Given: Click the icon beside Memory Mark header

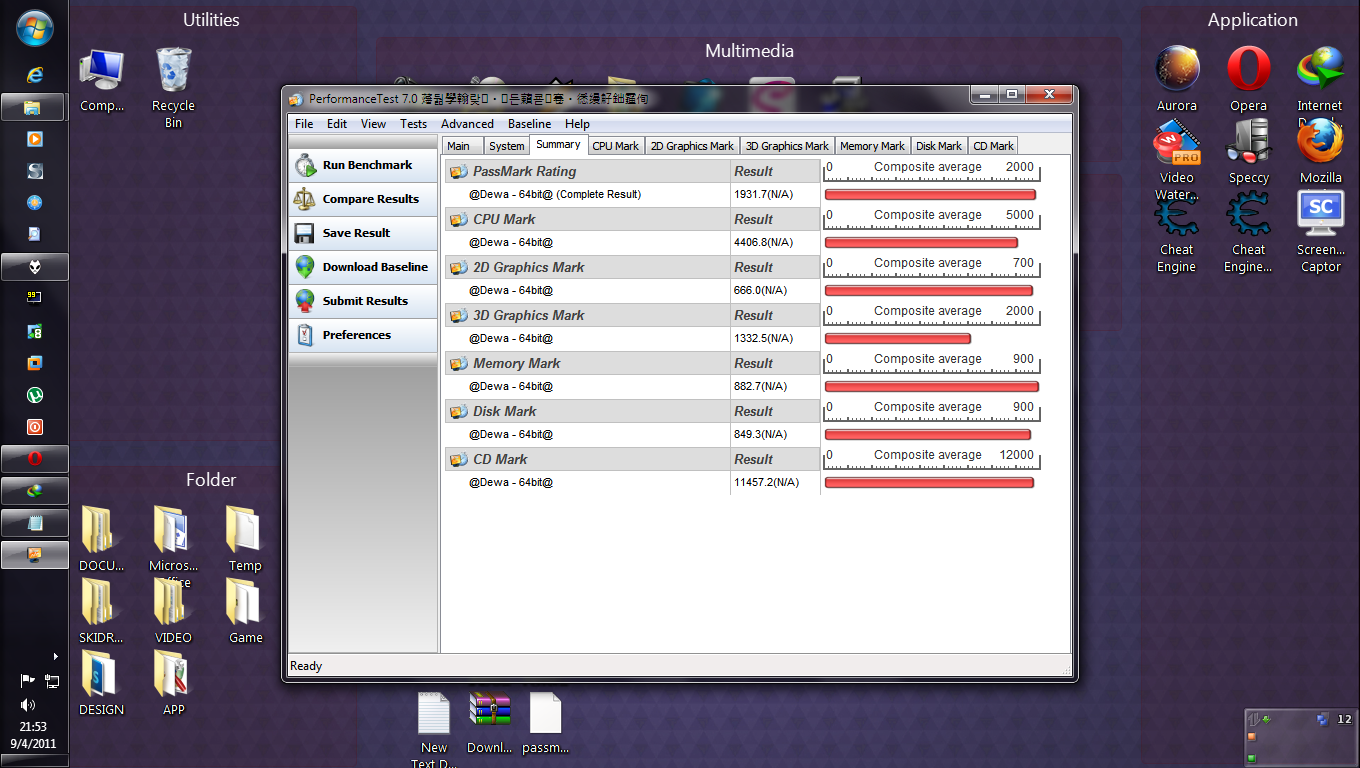Looking at the screenshot, I should coord(458,363).
